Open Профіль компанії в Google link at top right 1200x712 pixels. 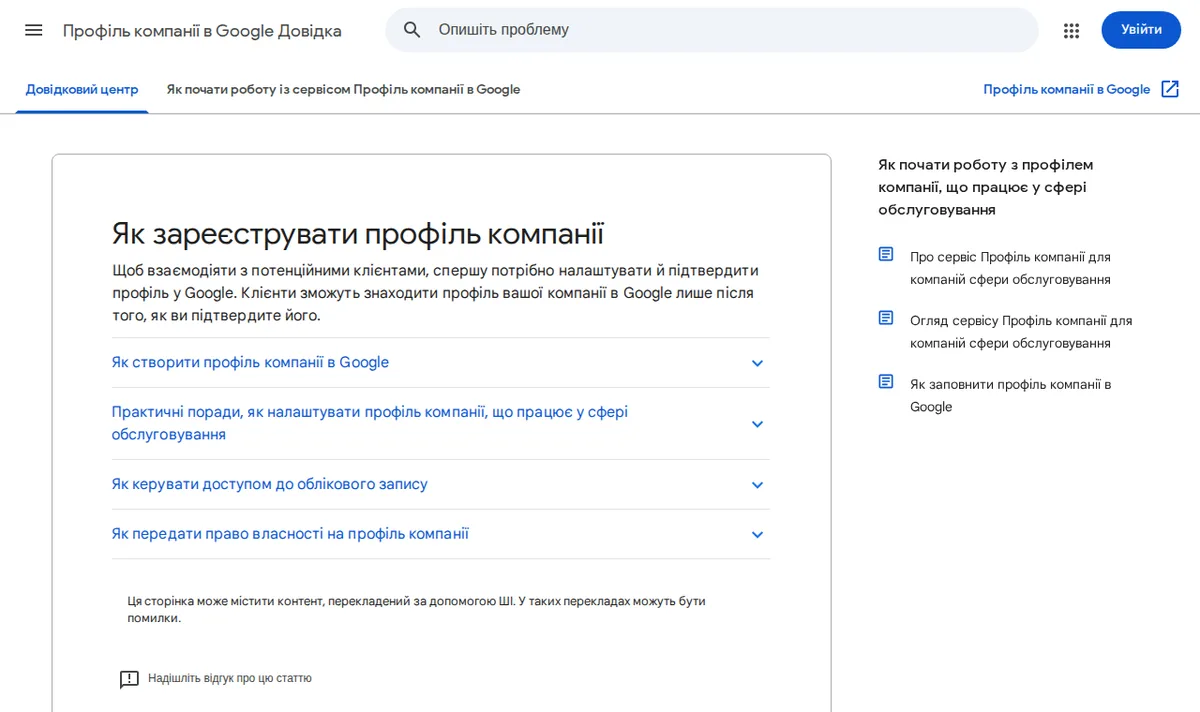click(x=1066, y=89)
